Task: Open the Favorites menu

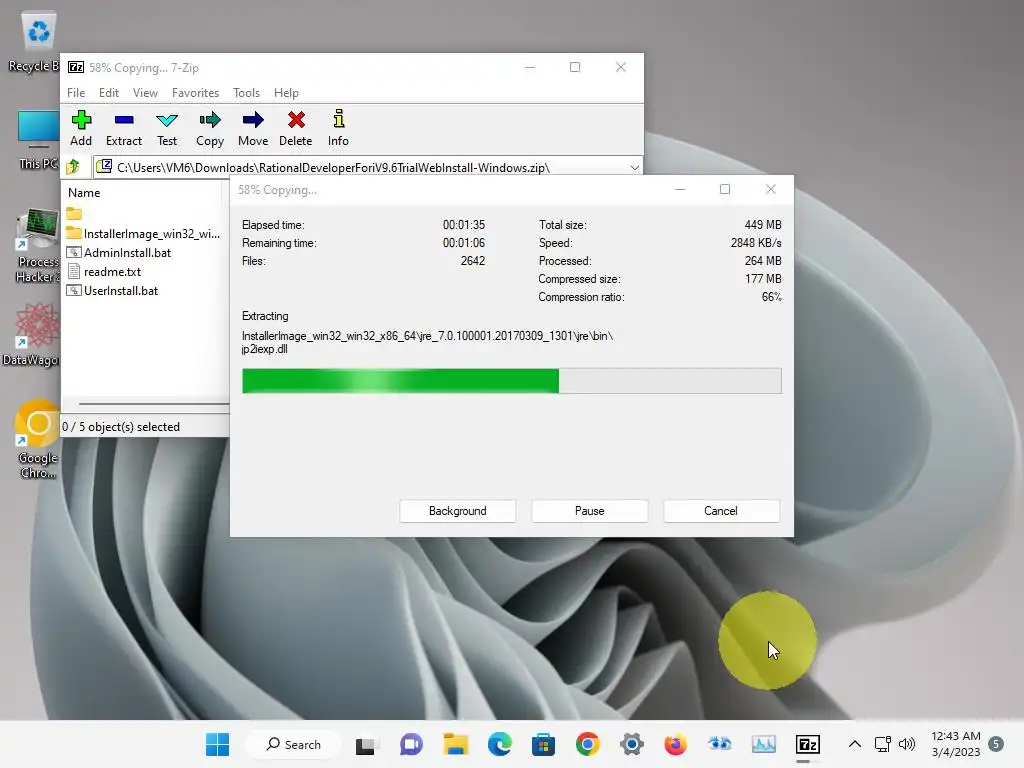Action: (195, 93)
